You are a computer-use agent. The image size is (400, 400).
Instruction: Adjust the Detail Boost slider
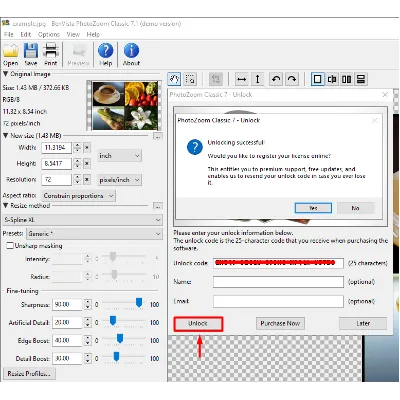pyautogui.click(x=116, y=357)
